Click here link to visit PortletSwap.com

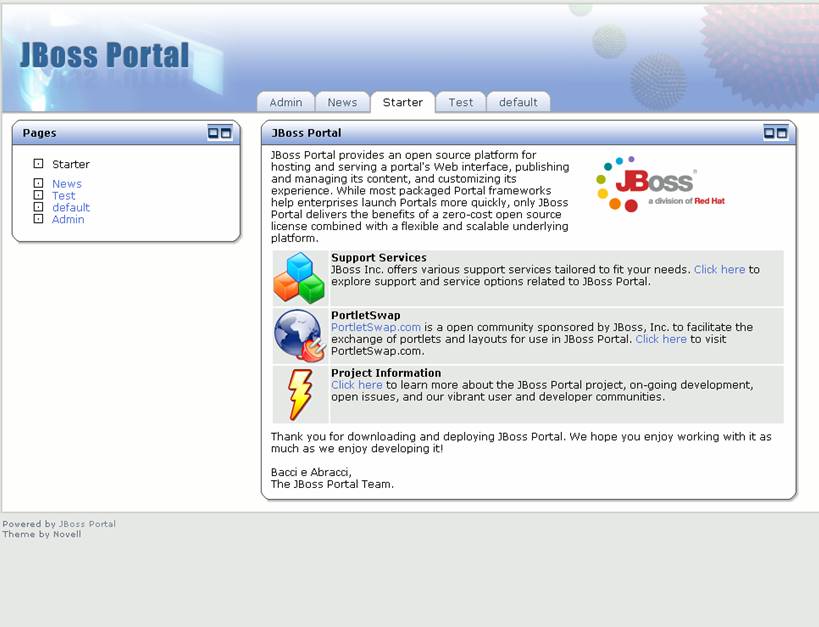pyautogui.click(x=661, y=339)
